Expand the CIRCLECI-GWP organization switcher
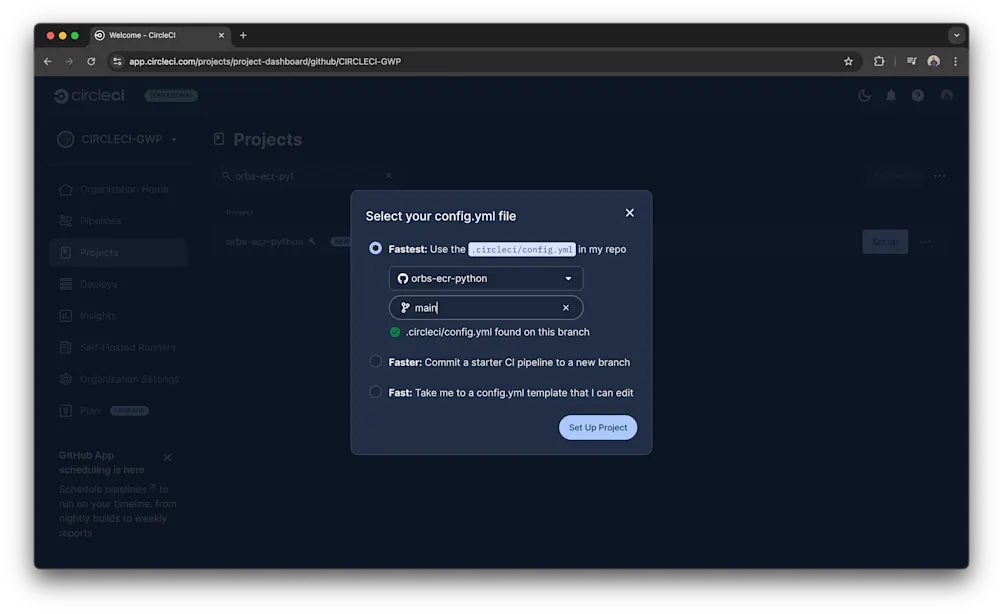This screenshot has height=614, width=1003. click(172, 139)
